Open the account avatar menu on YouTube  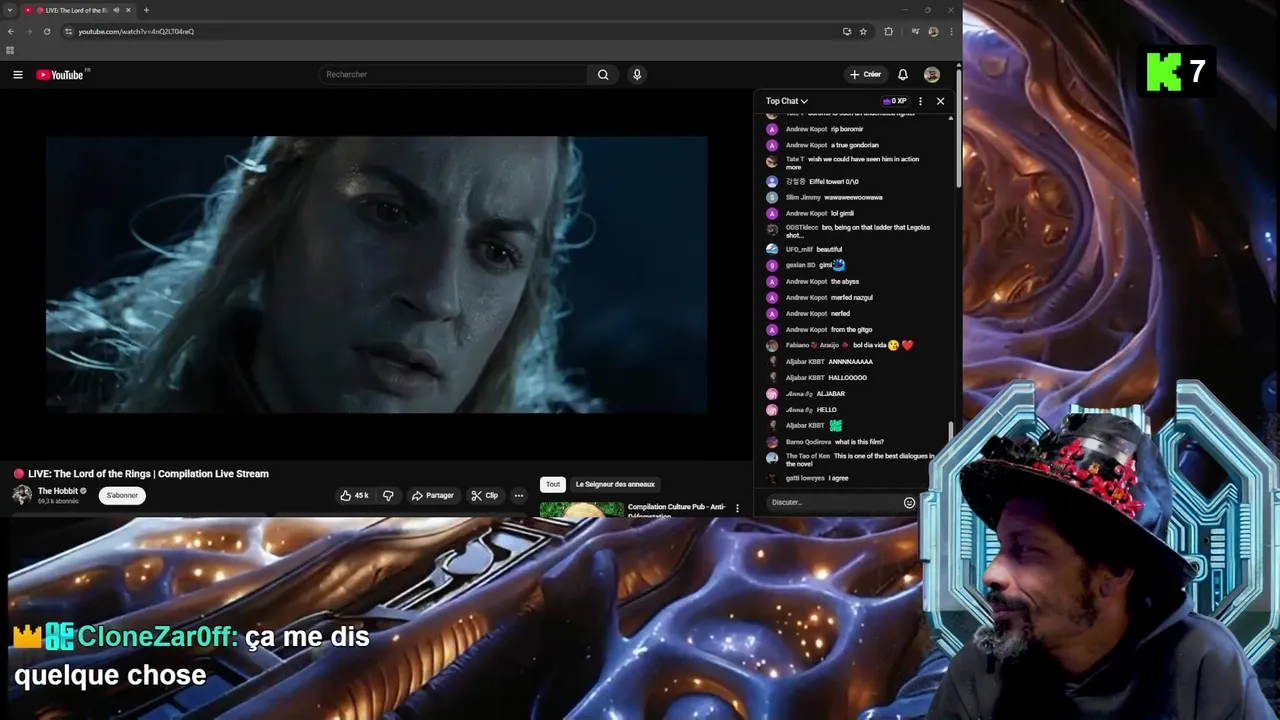pyautogui.click(x=932, y=75)
